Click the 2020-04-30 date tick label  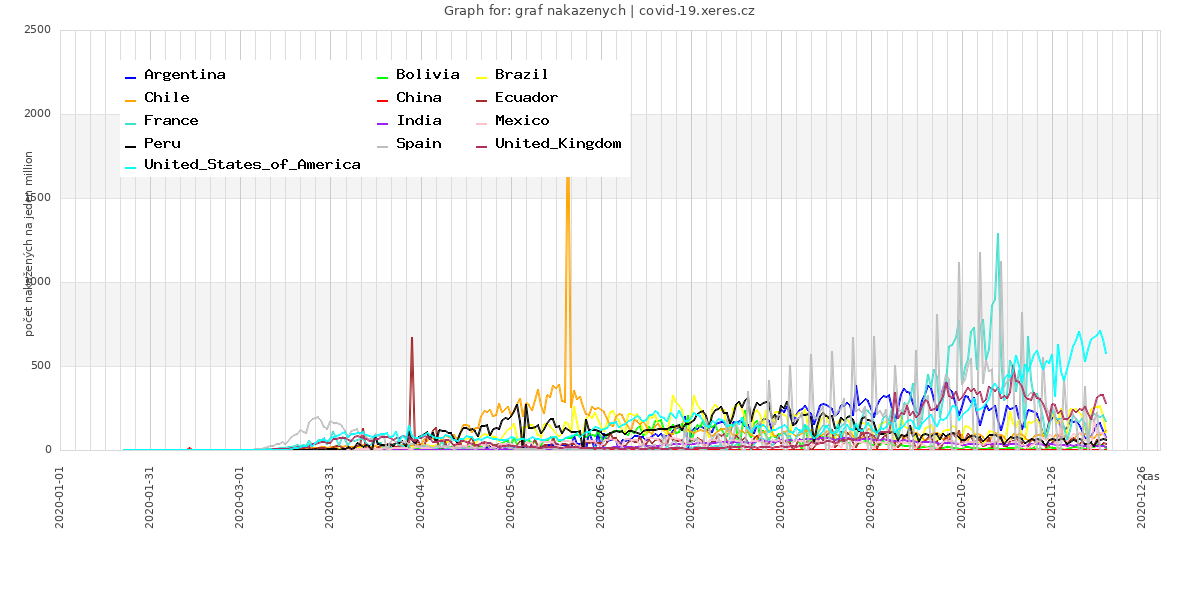pyautogui.click(x=420, y=496)
